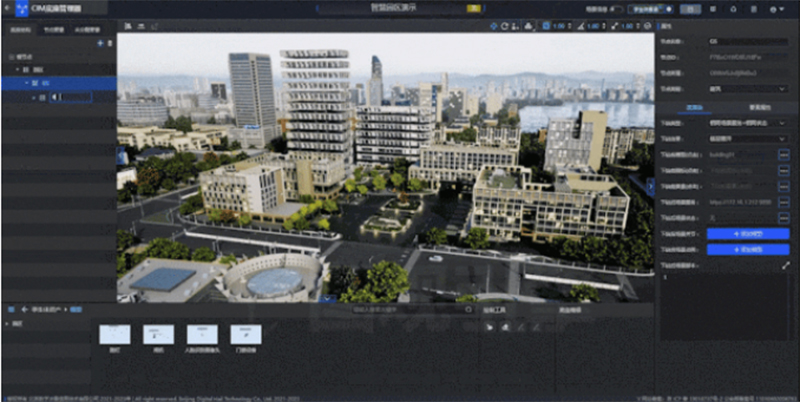Image resolution: width=800 pixels, height=402 pixels.
Task: Open the user account dropdown in top bar
Action: (x=777, y=9)
